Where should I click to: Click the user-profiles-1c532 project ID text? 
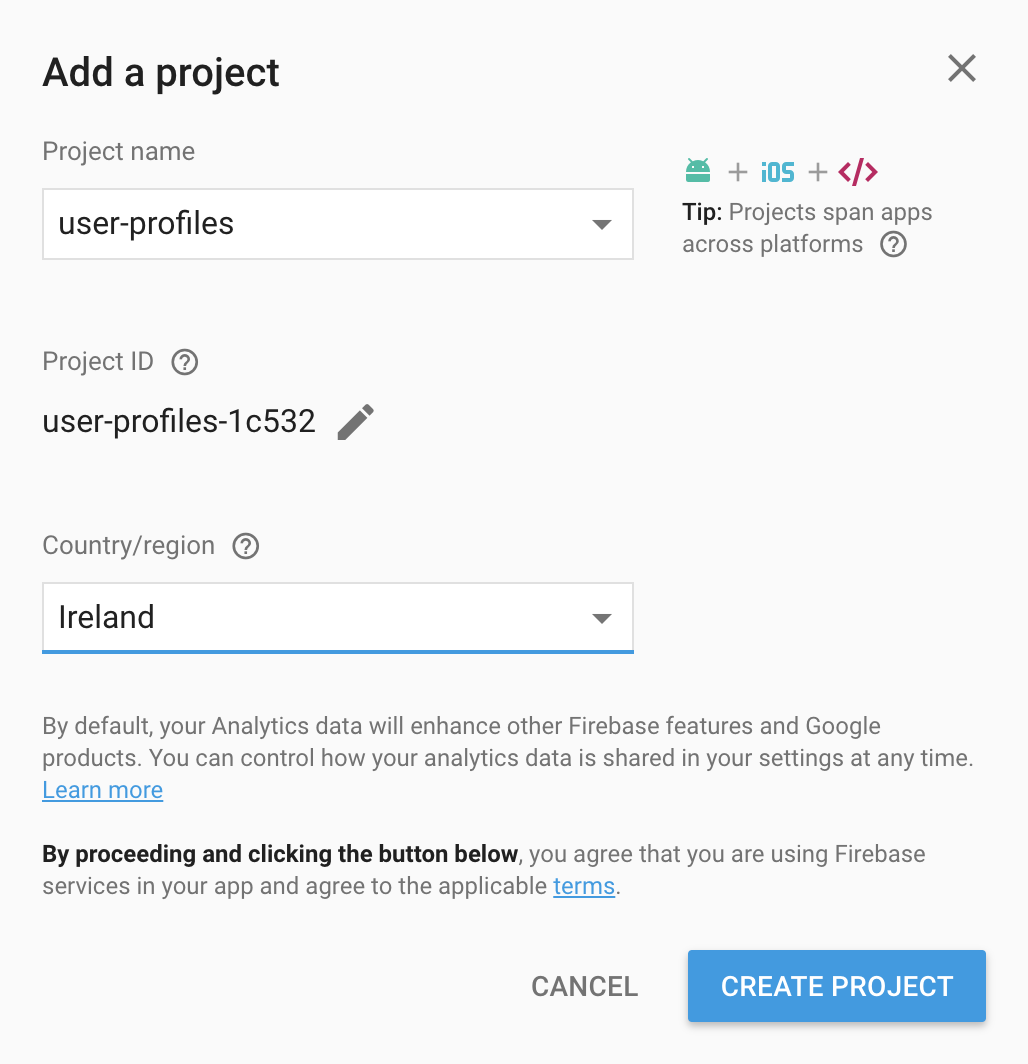click(x=179, y=422)
